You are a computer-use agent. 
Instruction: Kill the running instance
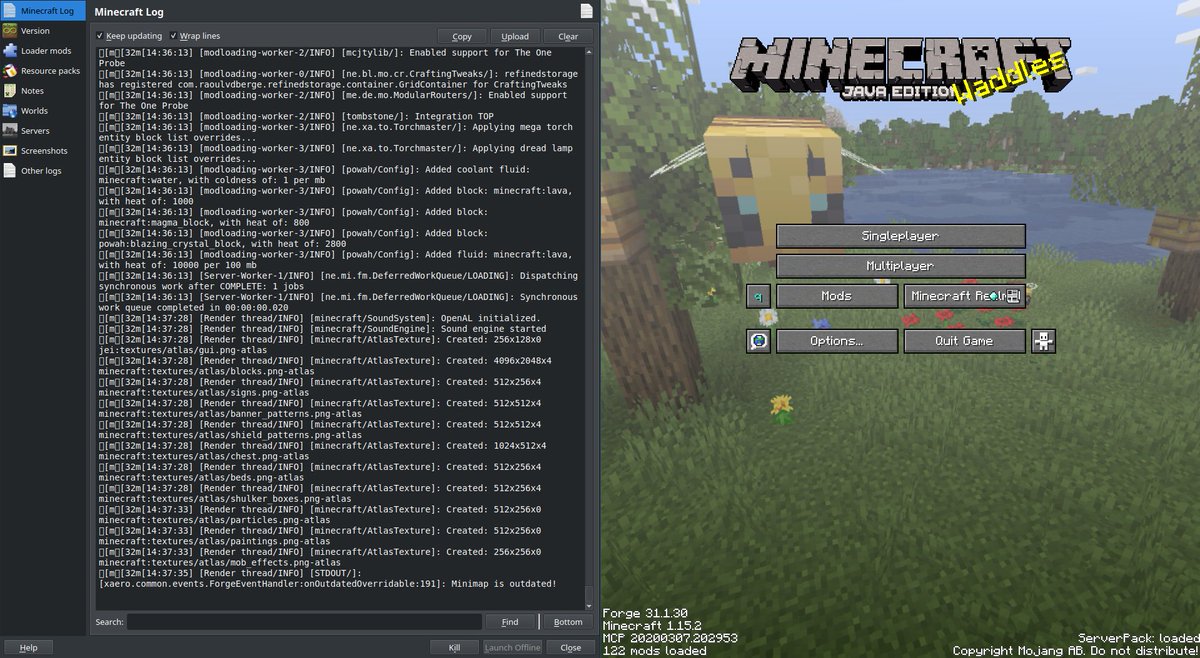click(x=455, y=647)
